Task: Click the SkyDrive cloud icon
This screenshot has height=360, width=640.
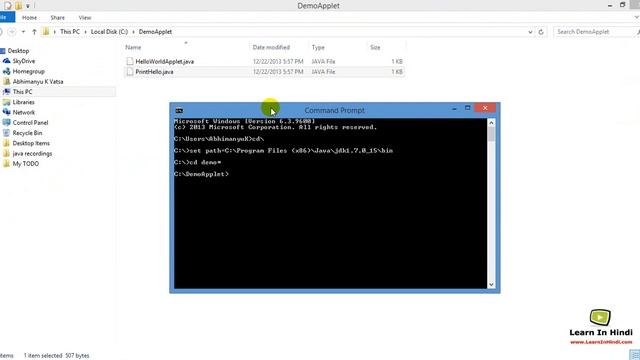Action: coord(7,61)
